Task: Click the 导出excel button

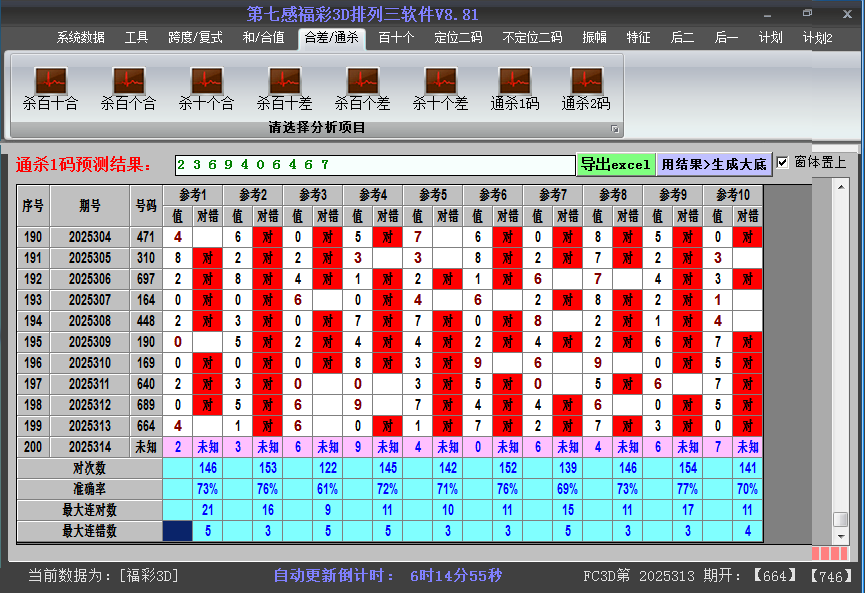Action: pos(615,165)
